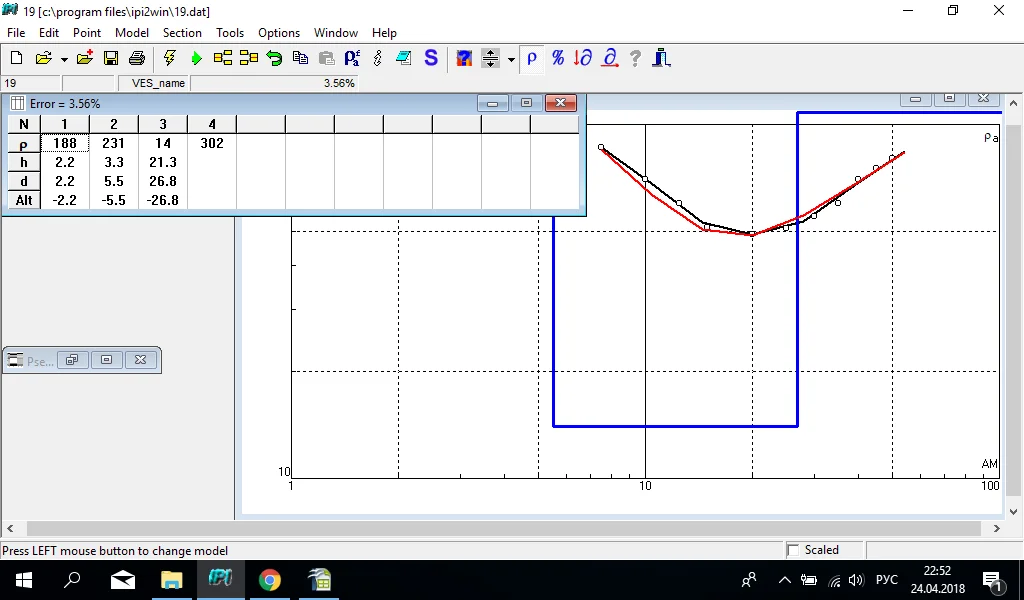Expand the Open file dropdown arrow
1024x600 pixels.
[x=64, y=59]
